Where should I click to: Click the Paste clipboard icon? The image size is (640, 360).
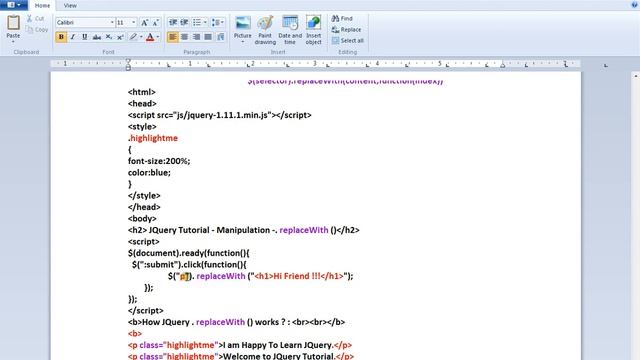click(13, 22)
